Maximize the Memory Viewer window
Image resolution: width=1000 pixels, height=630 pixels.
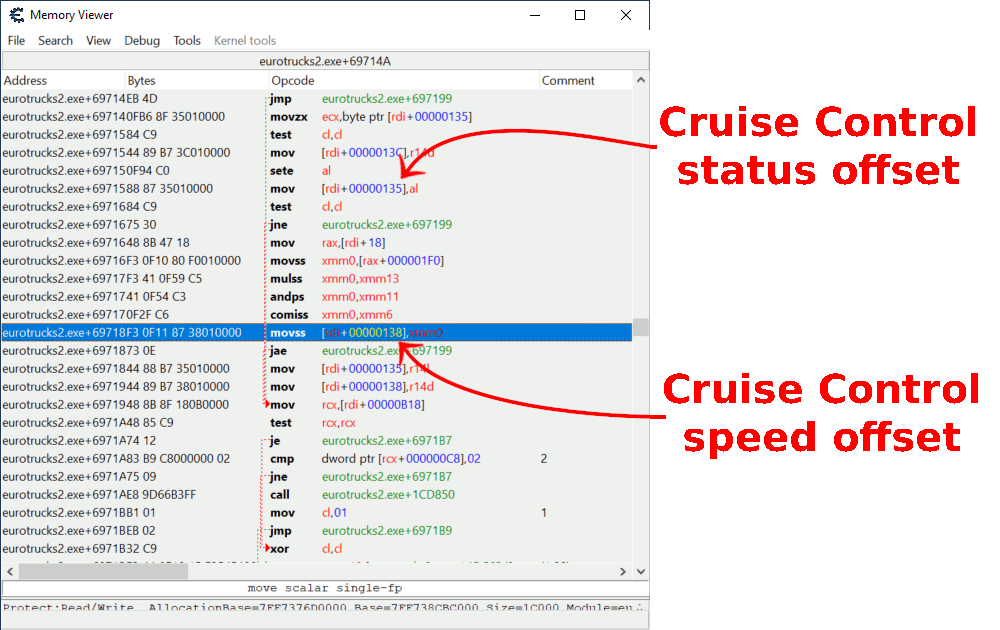580,15
